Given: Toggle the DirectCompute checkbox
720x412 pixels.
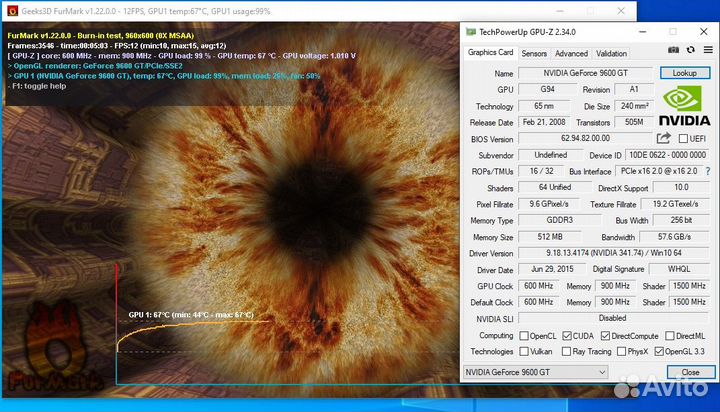Looking at the screenshot, I should [x=605, y=336].
